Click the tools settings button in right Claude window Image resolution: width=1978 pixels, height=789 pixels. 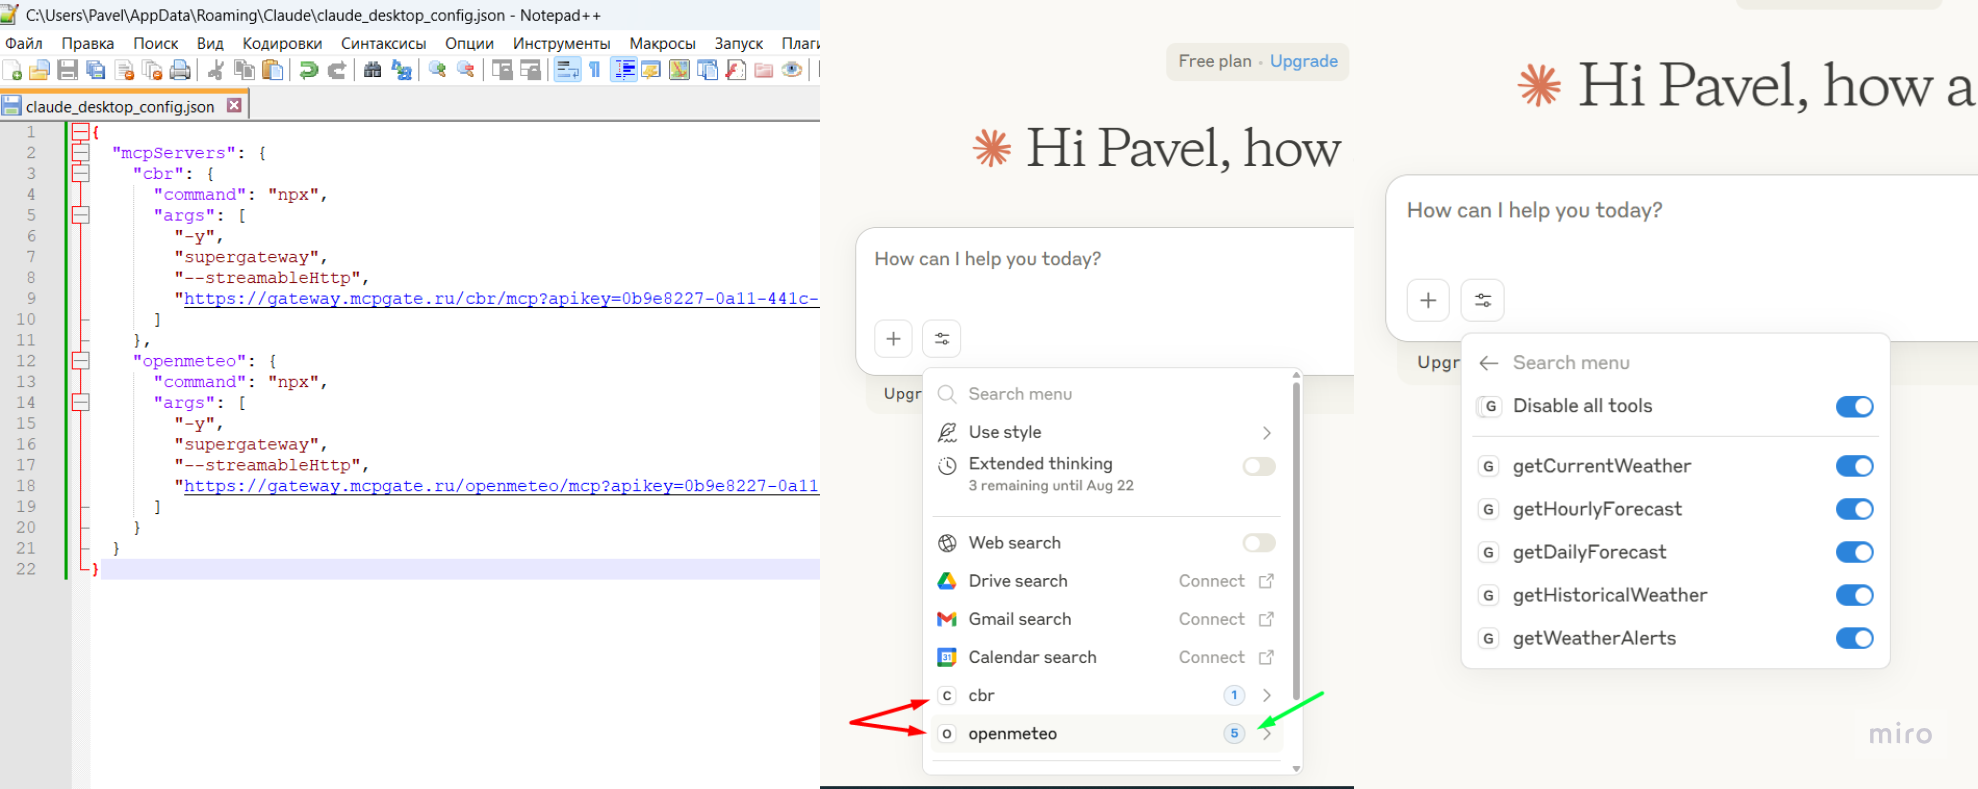(x=1483, y=300)
